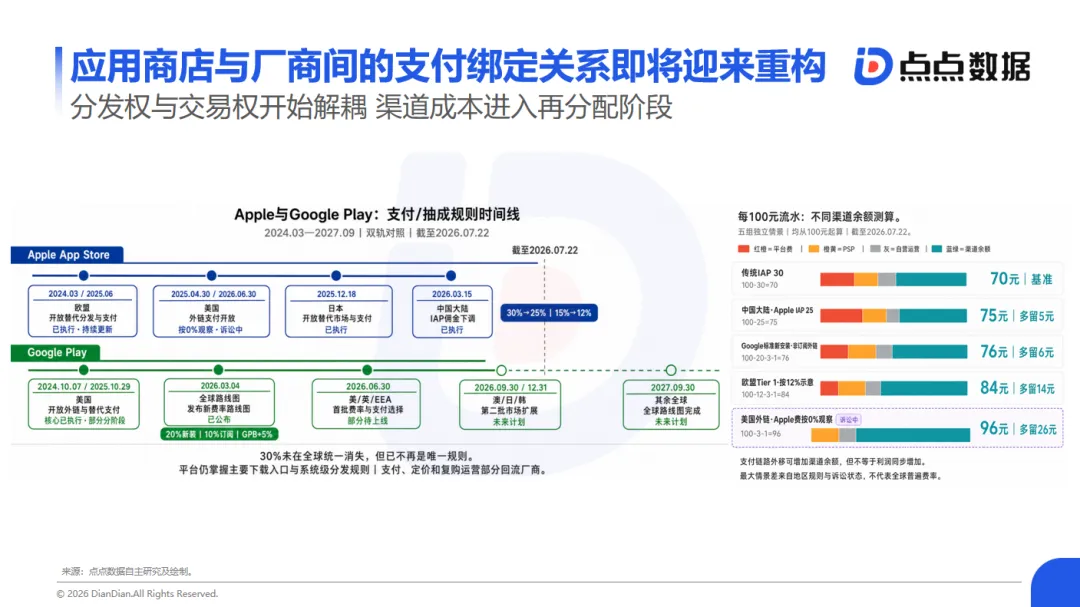
Task: Click the 按0%观察 · 诉讼中 status text
Action: pos(211,330)
